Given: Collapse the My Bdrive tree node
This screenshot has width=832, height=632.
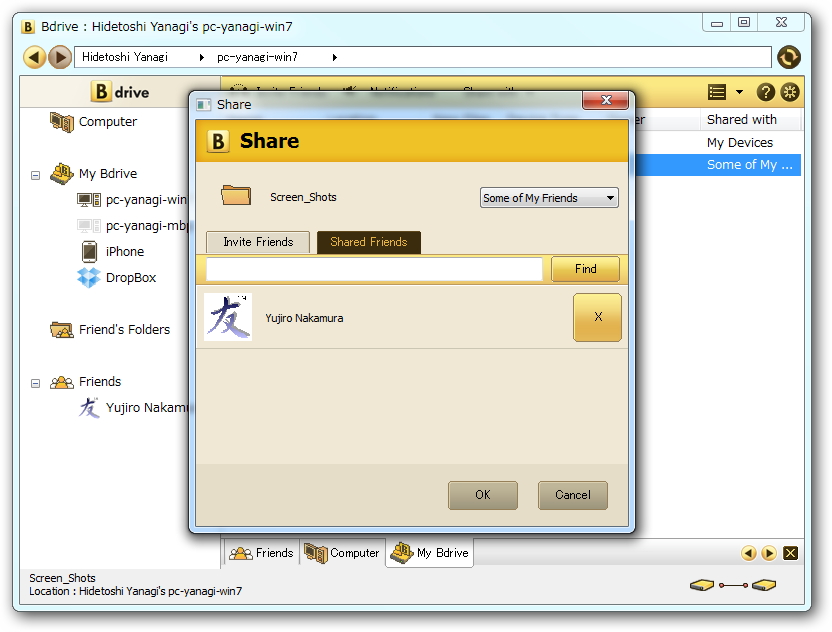Looking at the screenshot, I should pos(36,175).
